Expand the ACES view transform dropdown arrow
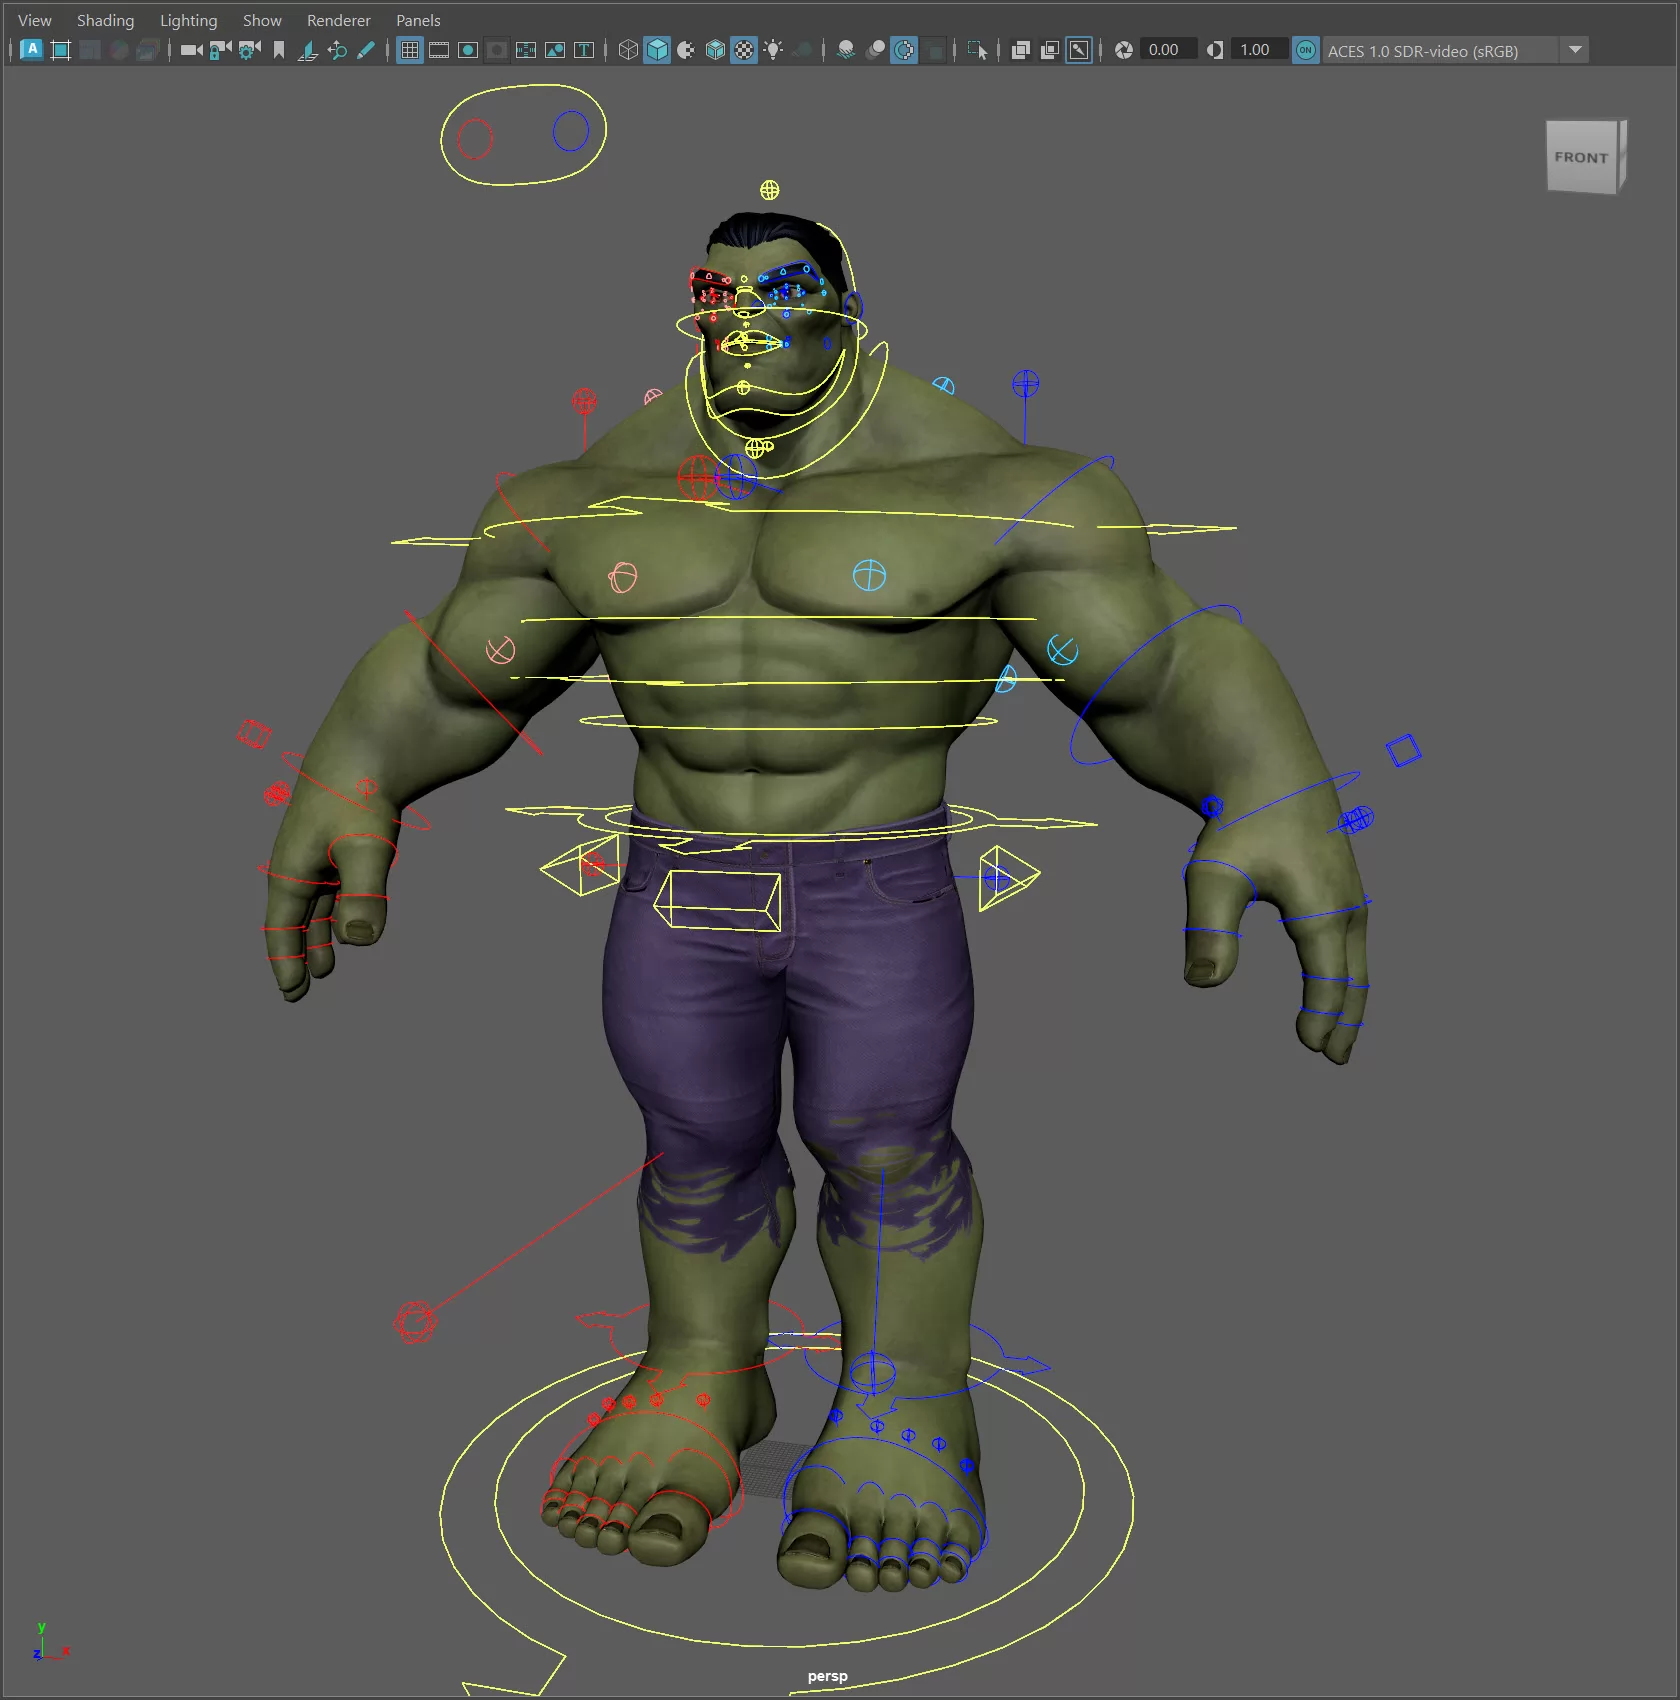The width and height of the screenshot is (1680, 1700). tap(1575, 50)
